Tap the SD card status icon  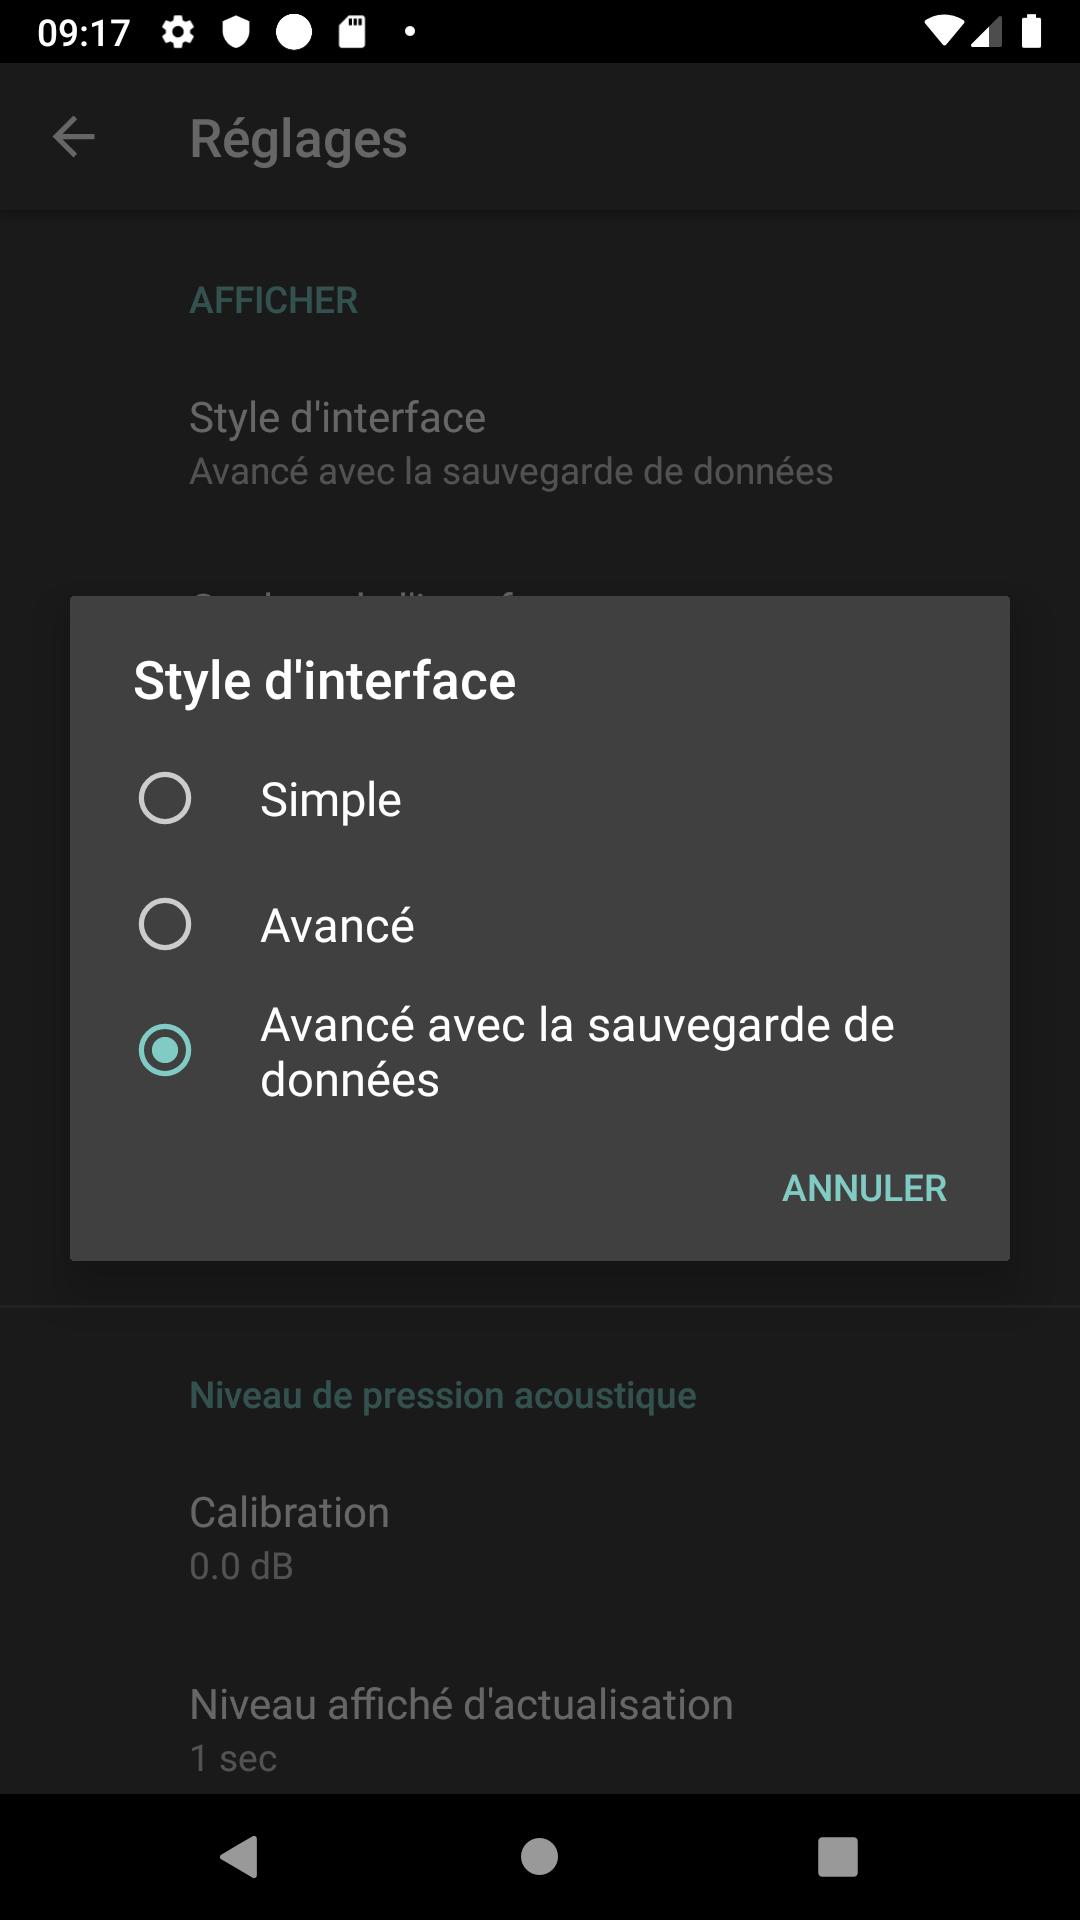click(x=352, y=32)
